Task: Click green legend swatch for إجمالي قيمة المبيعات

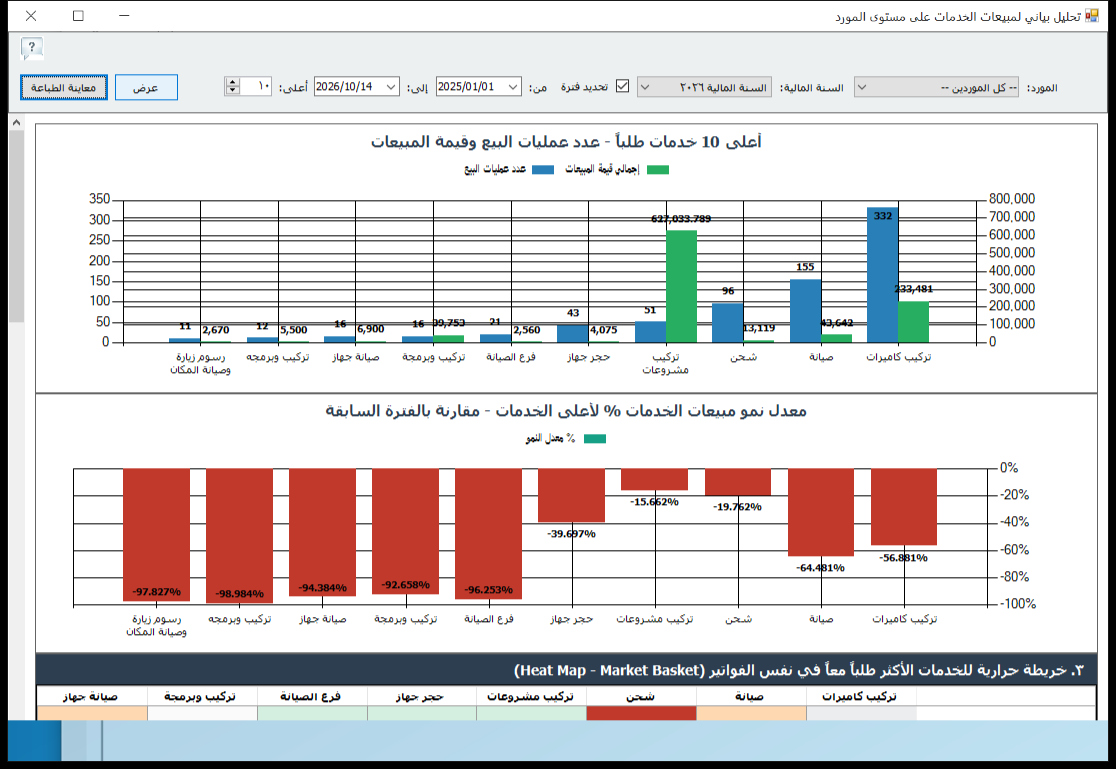Action: point(658,169)
